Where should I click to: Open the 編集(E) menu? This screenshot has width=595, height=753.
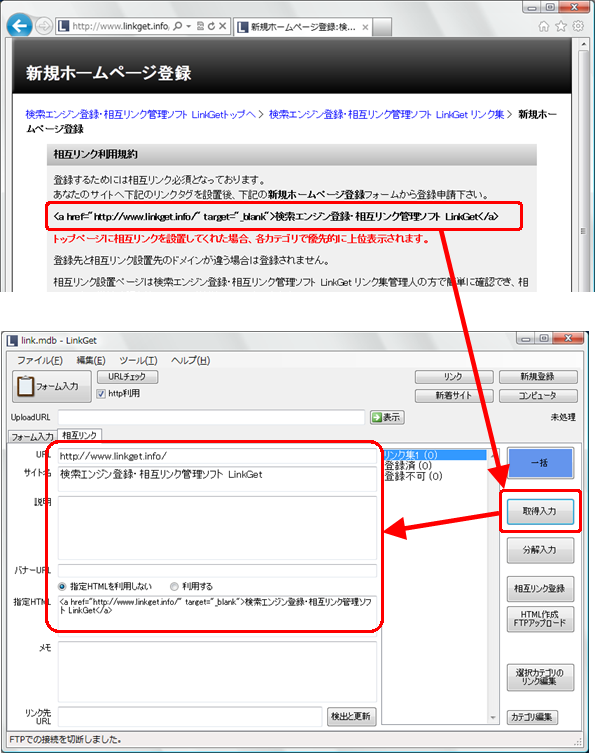click(91, 360)
